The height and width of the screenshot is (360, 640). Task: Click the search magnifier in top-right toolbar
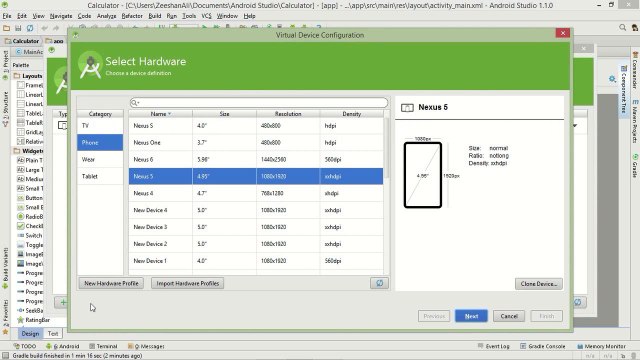click(622, 27)
